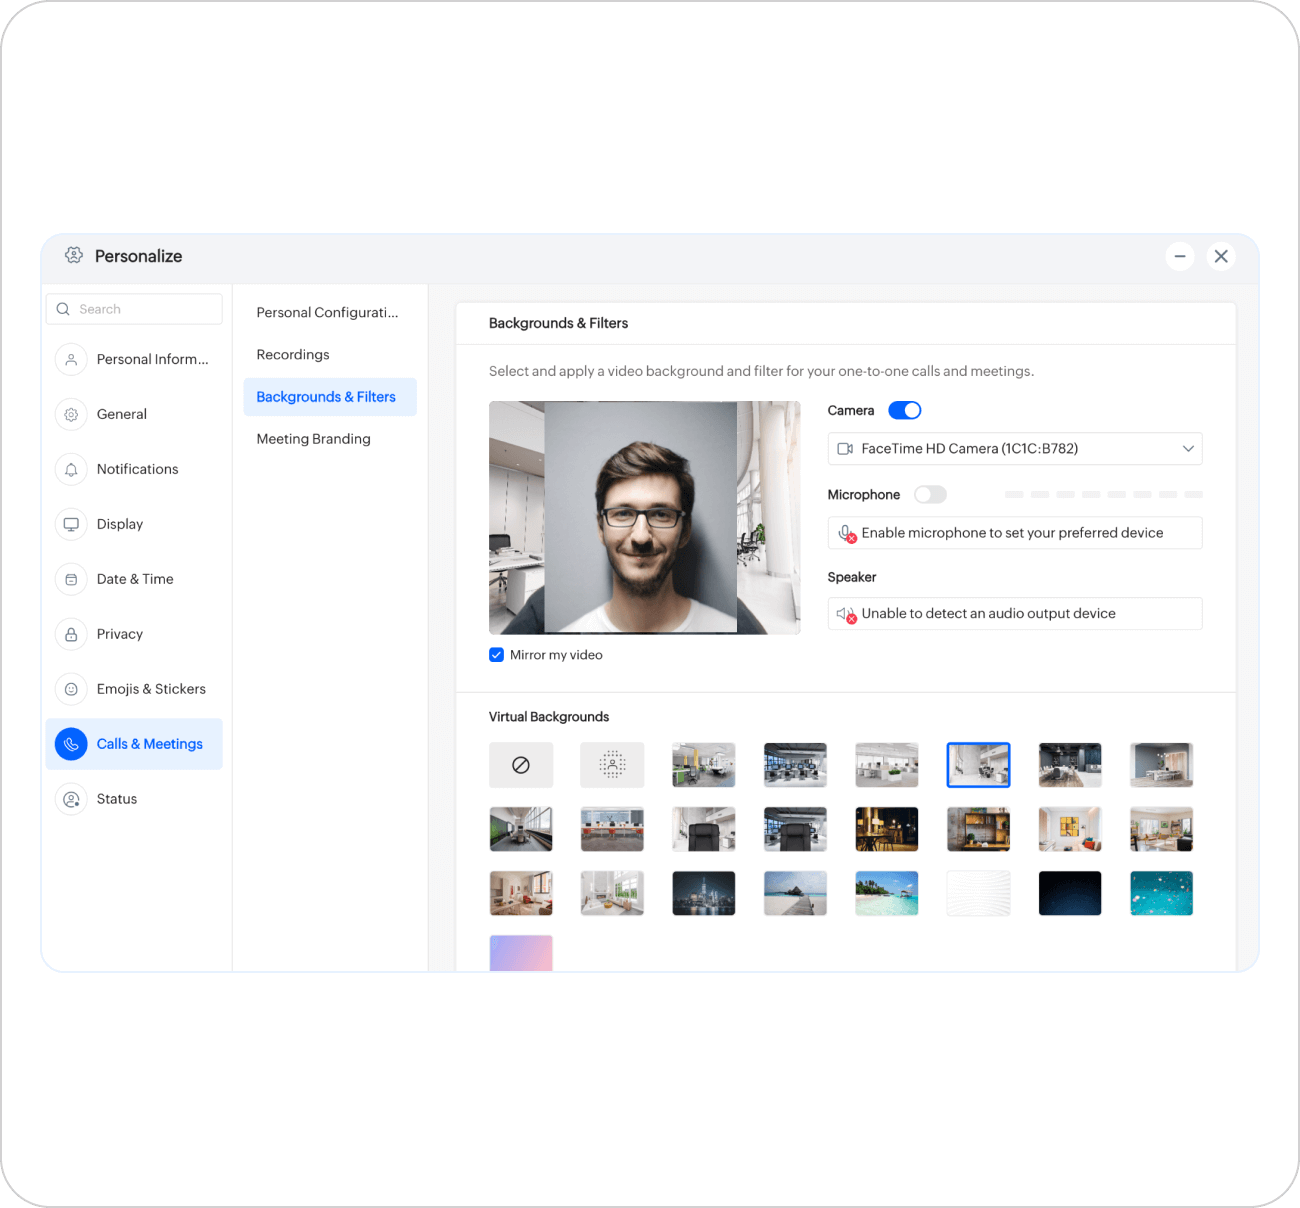The width and height of the screenshot is (1300, 1208).
Task: Select the blur background option
Action: [612, 765]
